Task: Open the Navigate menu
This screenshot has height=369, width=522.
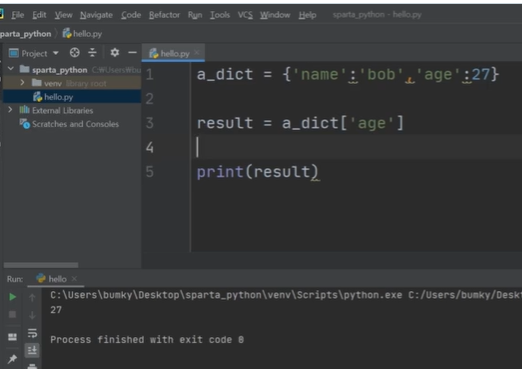Action: (x=96, y=15)
